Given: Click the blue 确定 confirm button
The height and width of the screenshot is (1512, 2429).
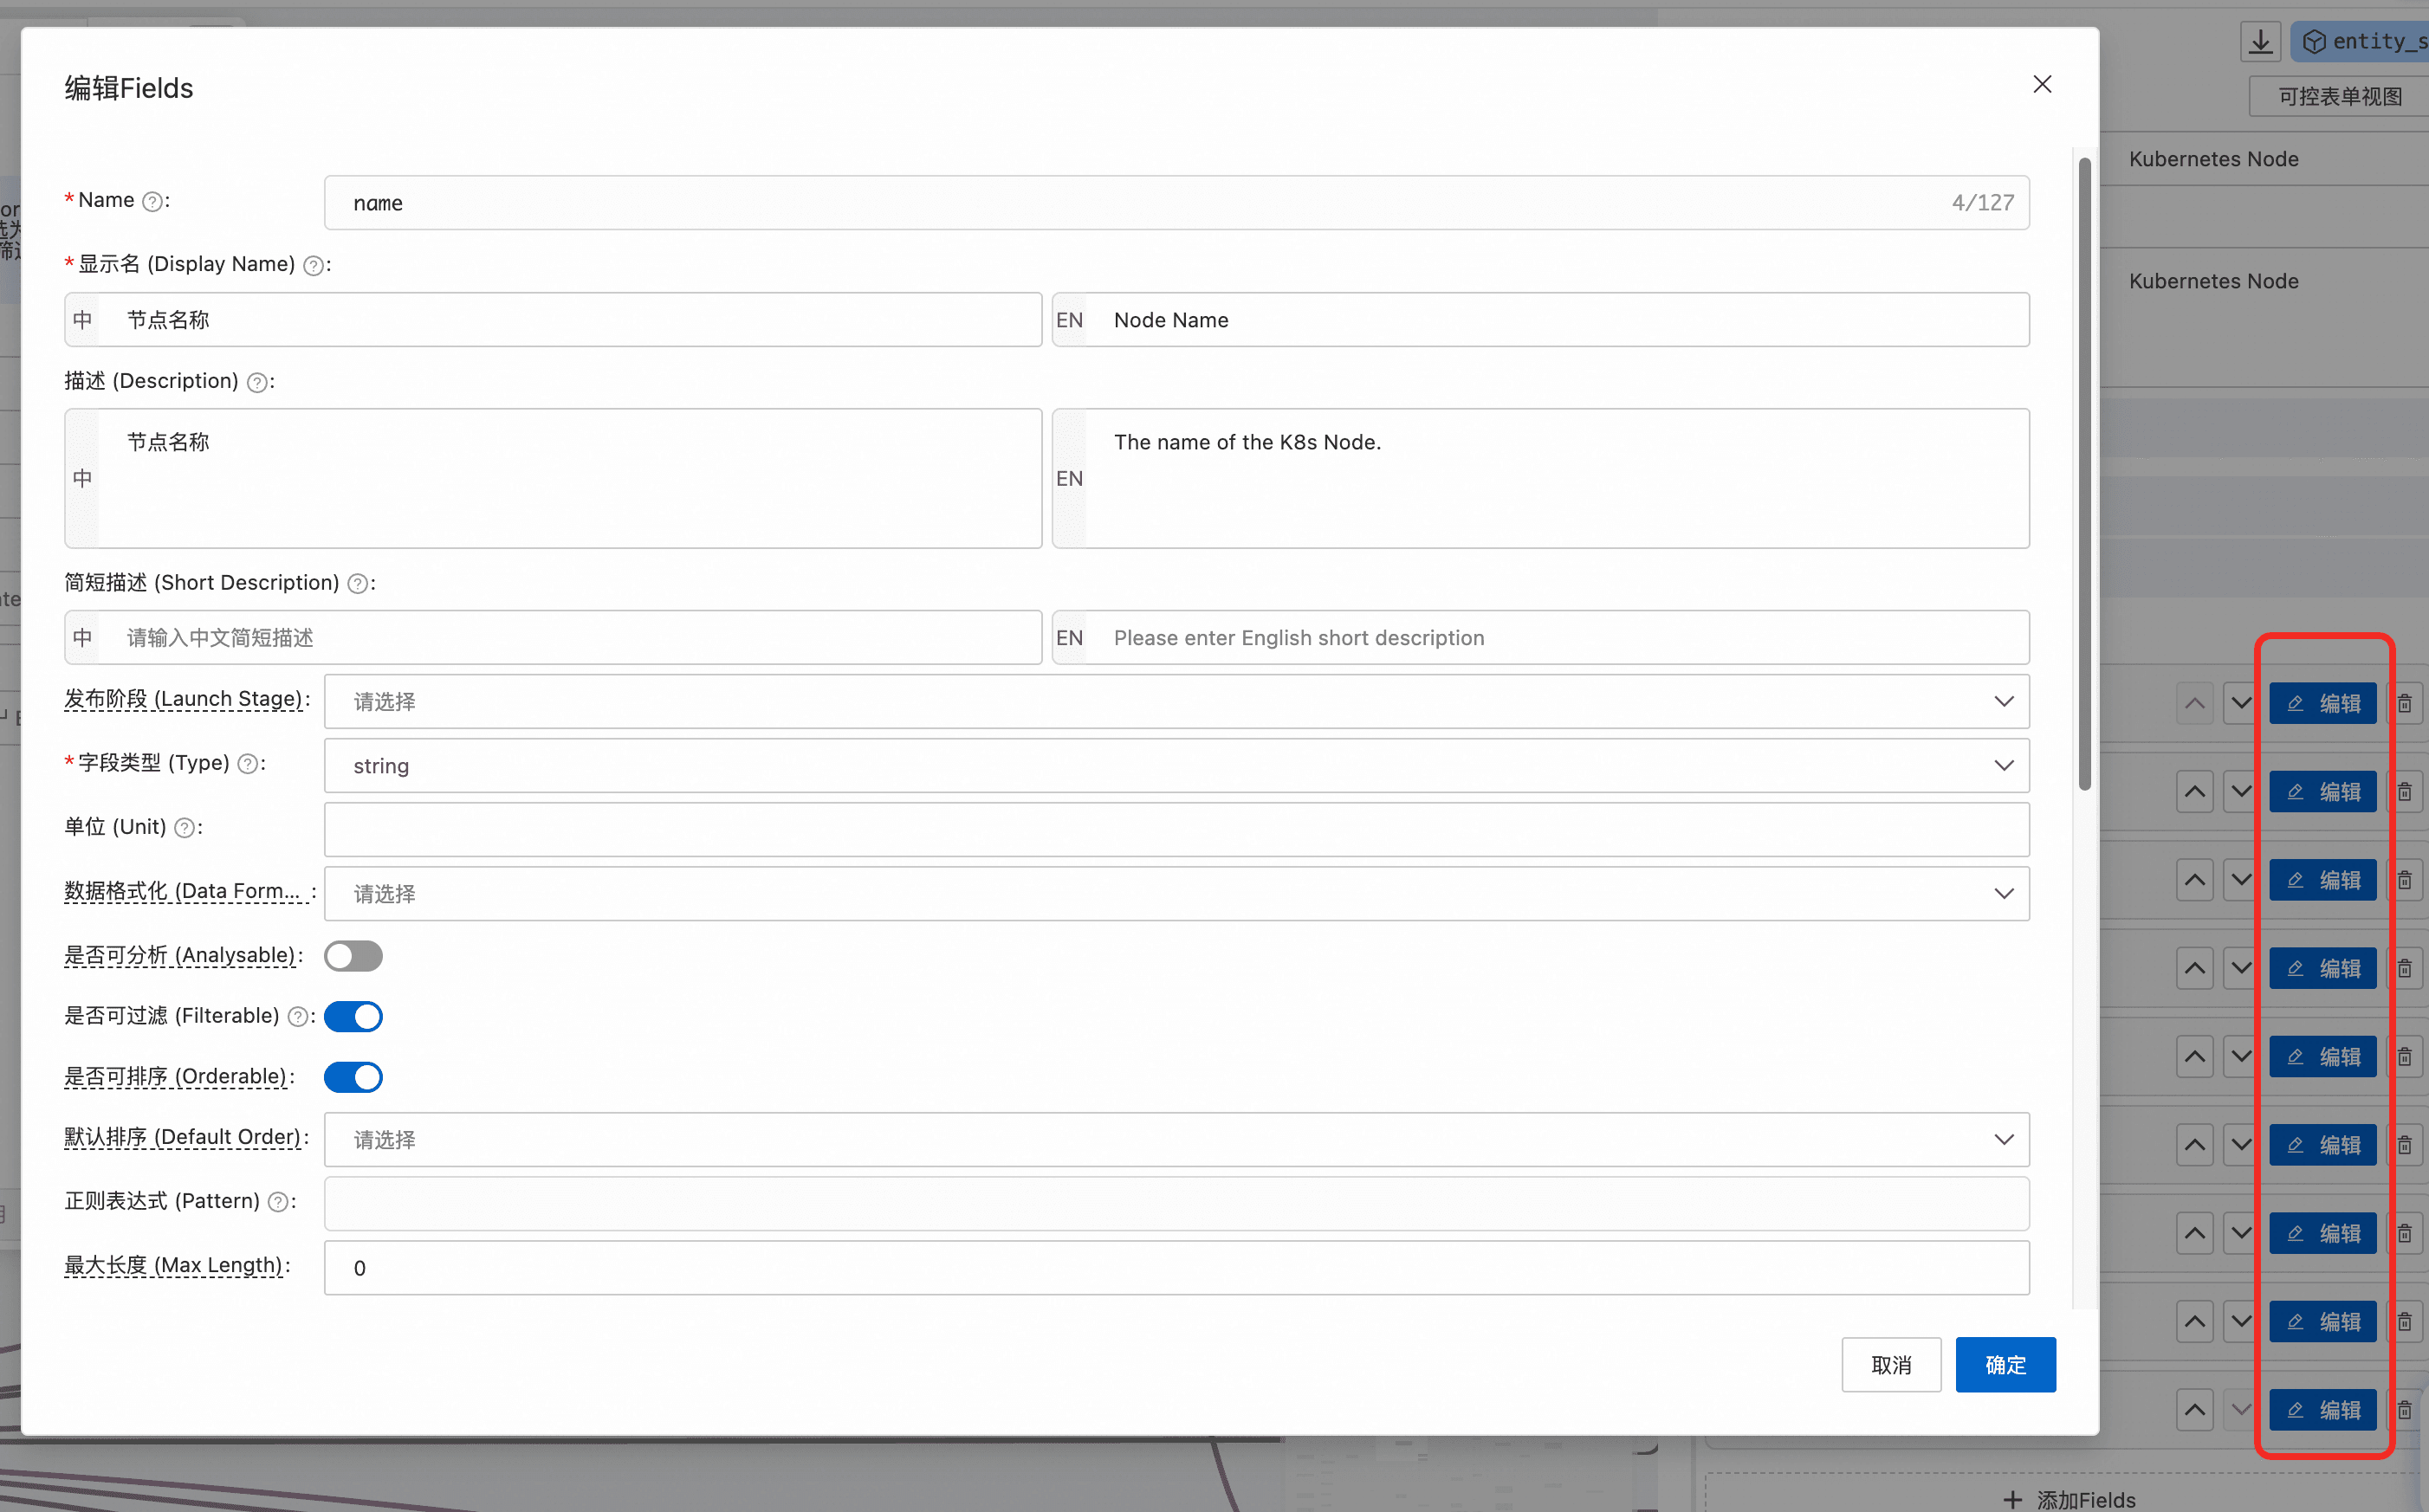Looking at the screenshot, I should tap(2005, 1365).
